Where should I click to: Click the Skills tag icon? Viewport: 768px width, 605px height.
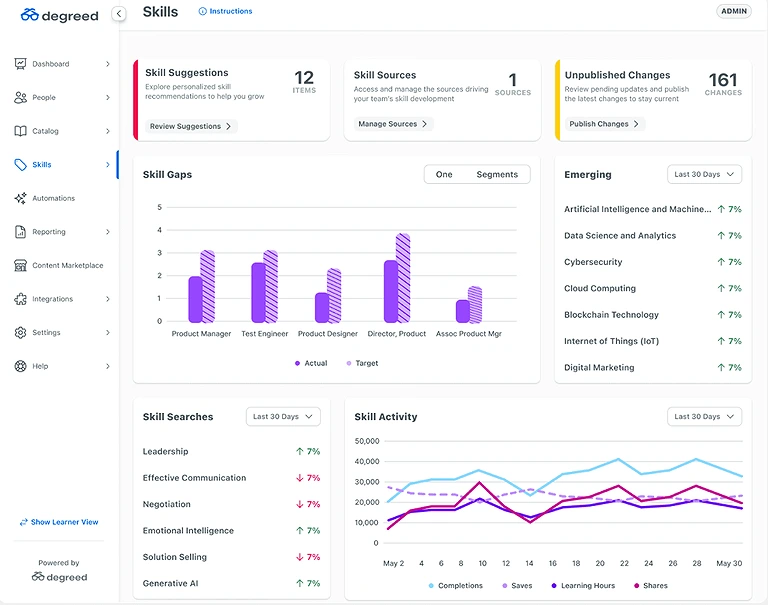pos(20,165)
